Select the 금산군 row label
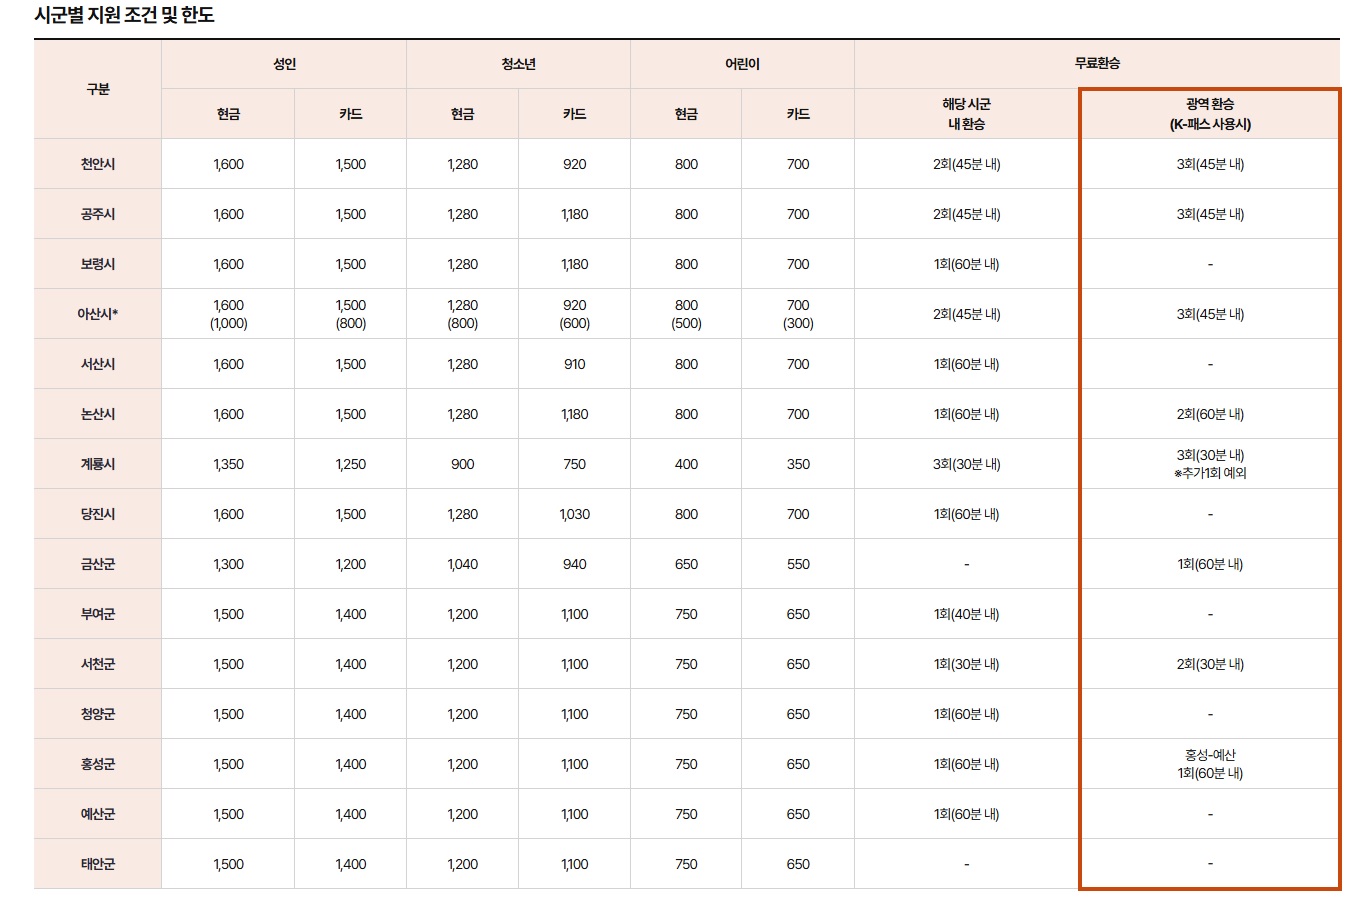Screen dimensions: 1346x898 point(98,564)
